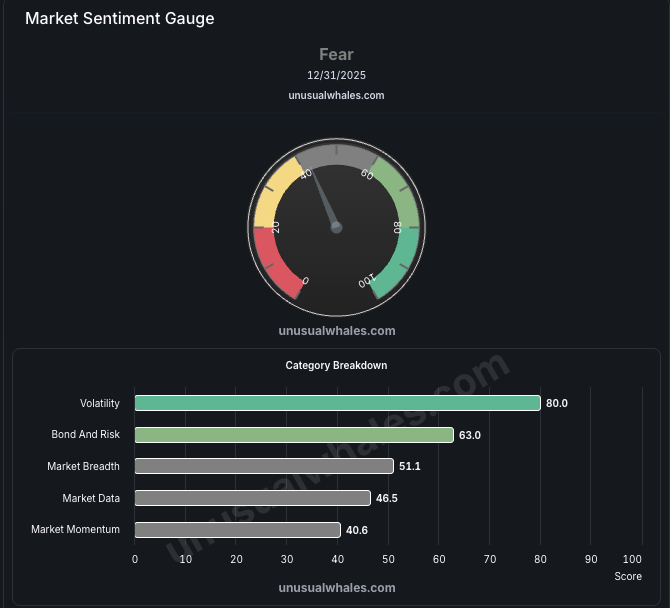The image size is (670, 608).
Task: Click the Bond And Risk bar
Action: click(x=294, y=435)
